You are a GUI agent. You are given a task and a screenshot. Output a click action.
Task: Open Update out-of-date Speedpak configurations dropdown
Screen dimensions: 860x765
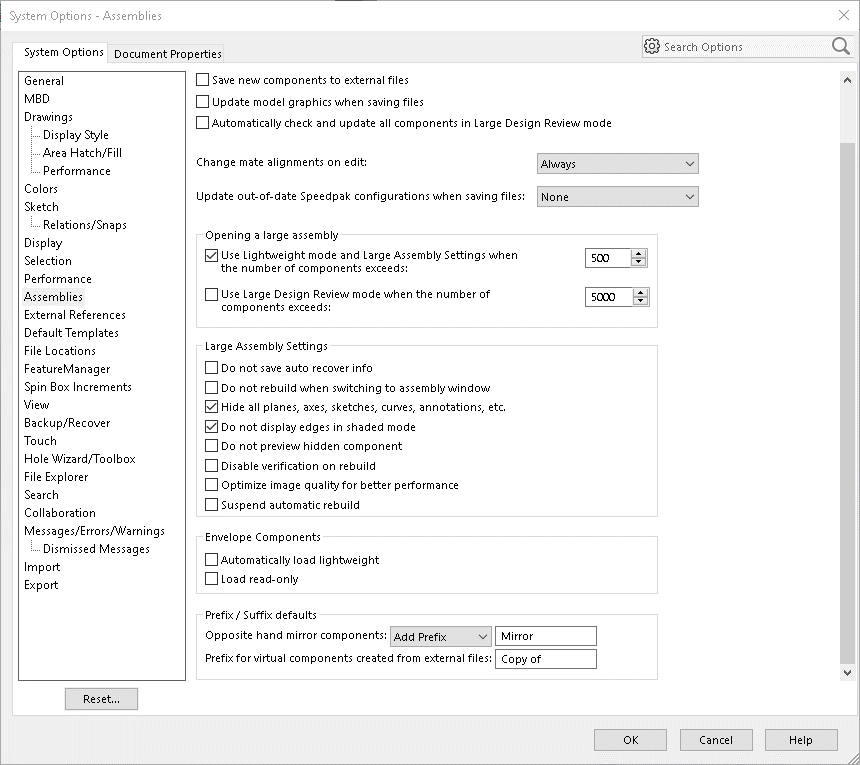tap(618, 197)
